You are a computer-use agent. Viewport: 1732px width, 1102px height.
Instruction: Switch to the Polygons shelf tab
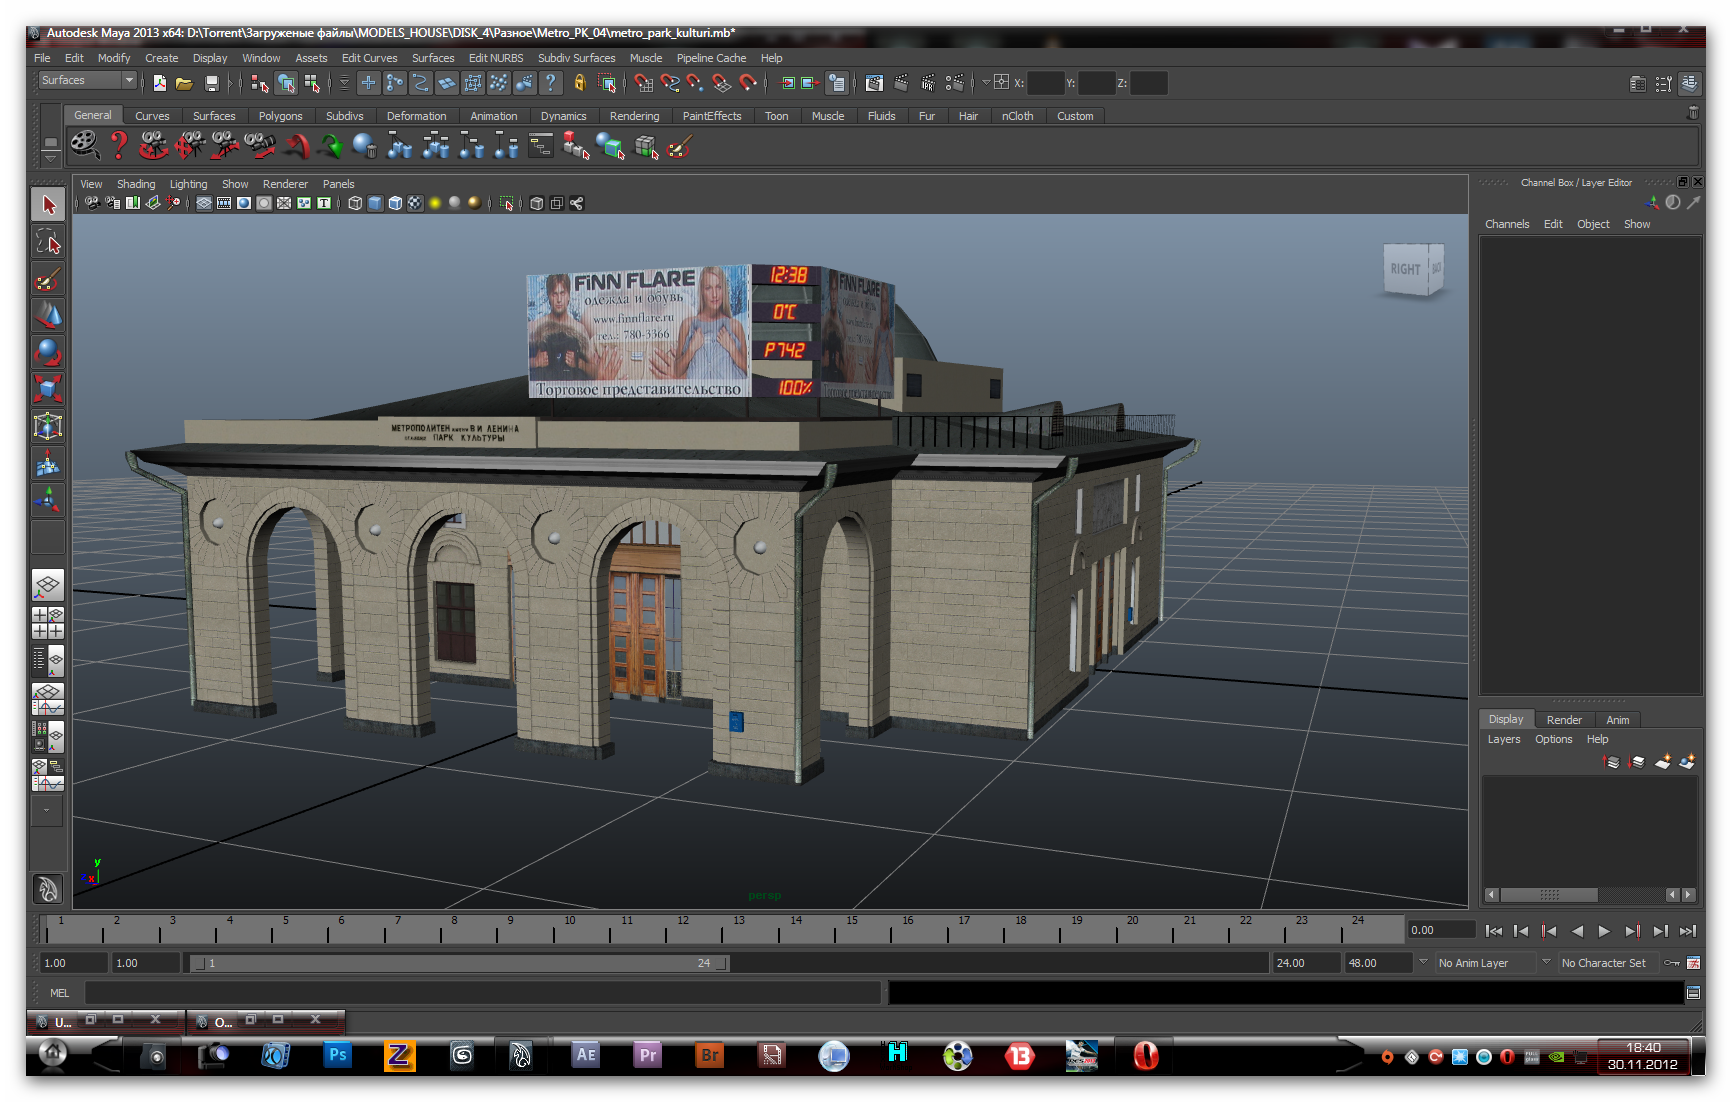[280, 116]
